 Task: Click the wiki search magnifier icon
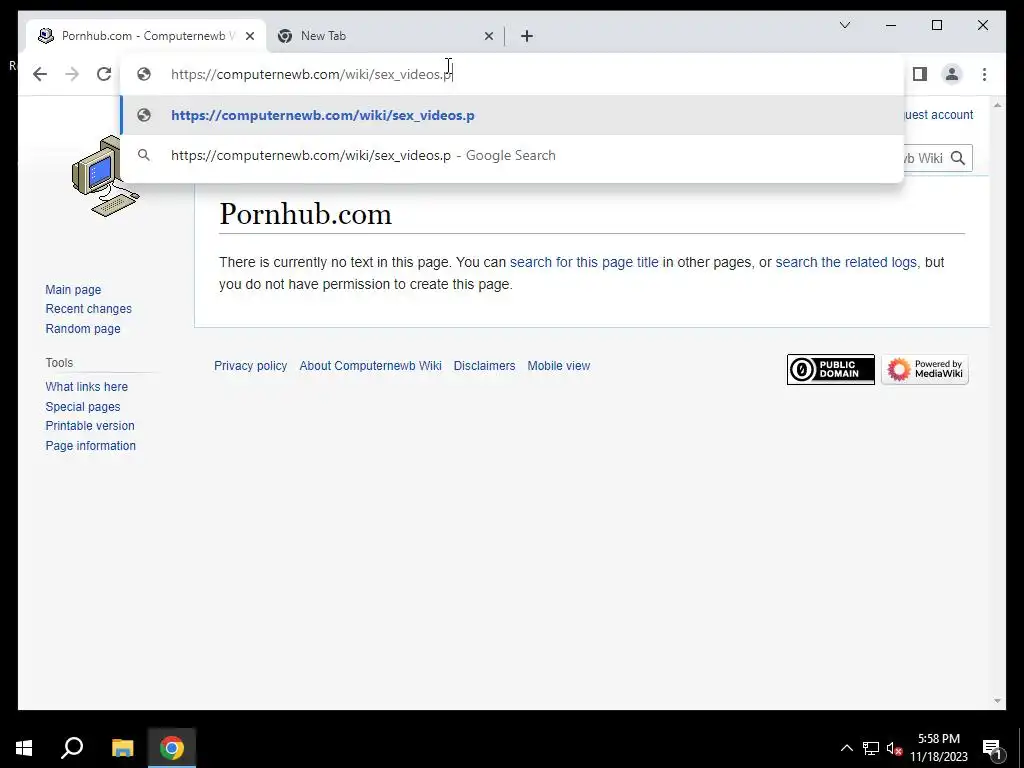958,158
